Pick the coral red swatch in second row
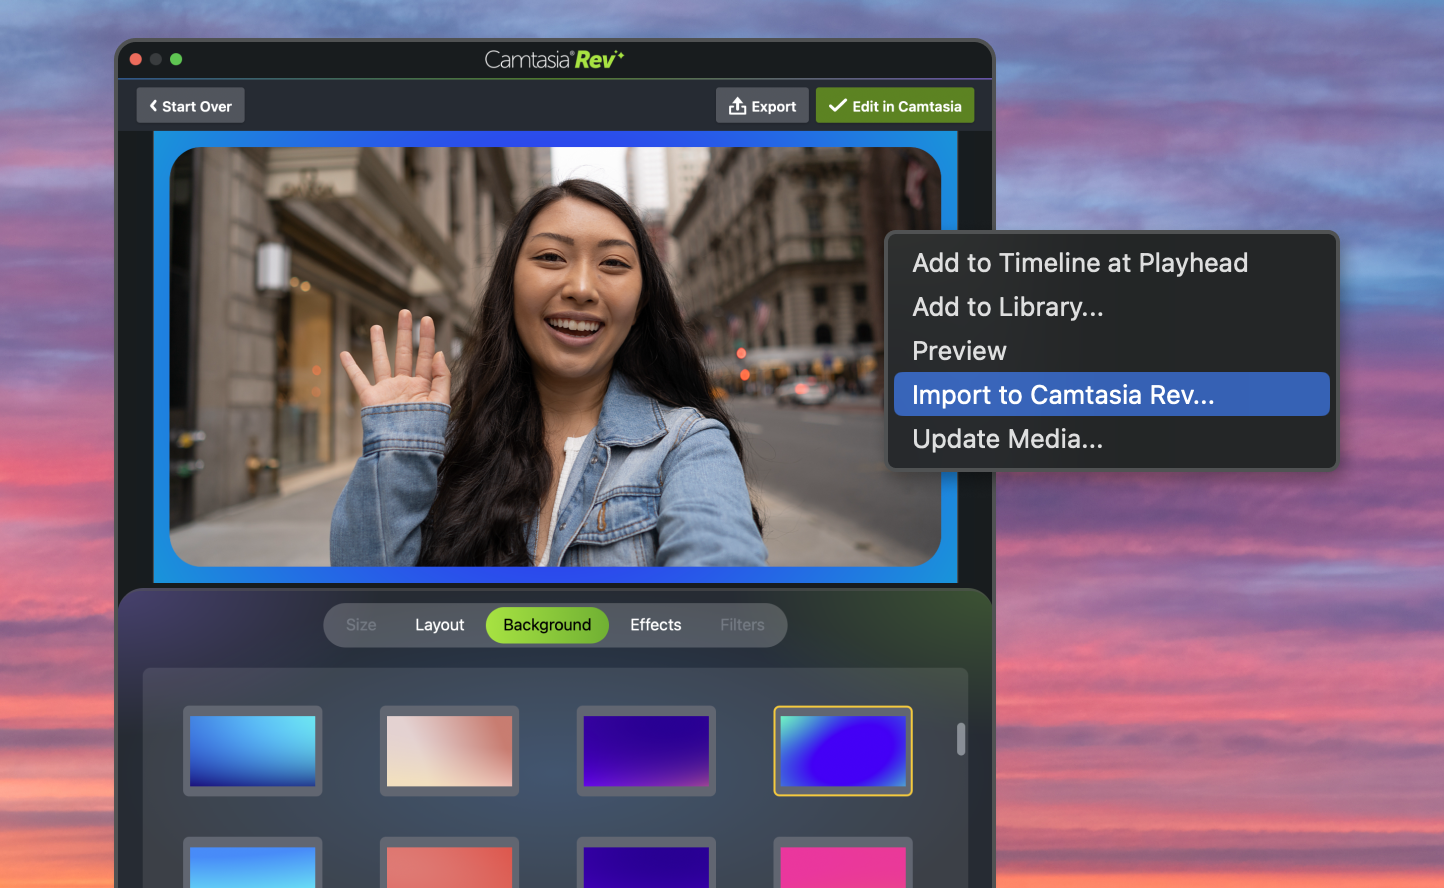 449,863
